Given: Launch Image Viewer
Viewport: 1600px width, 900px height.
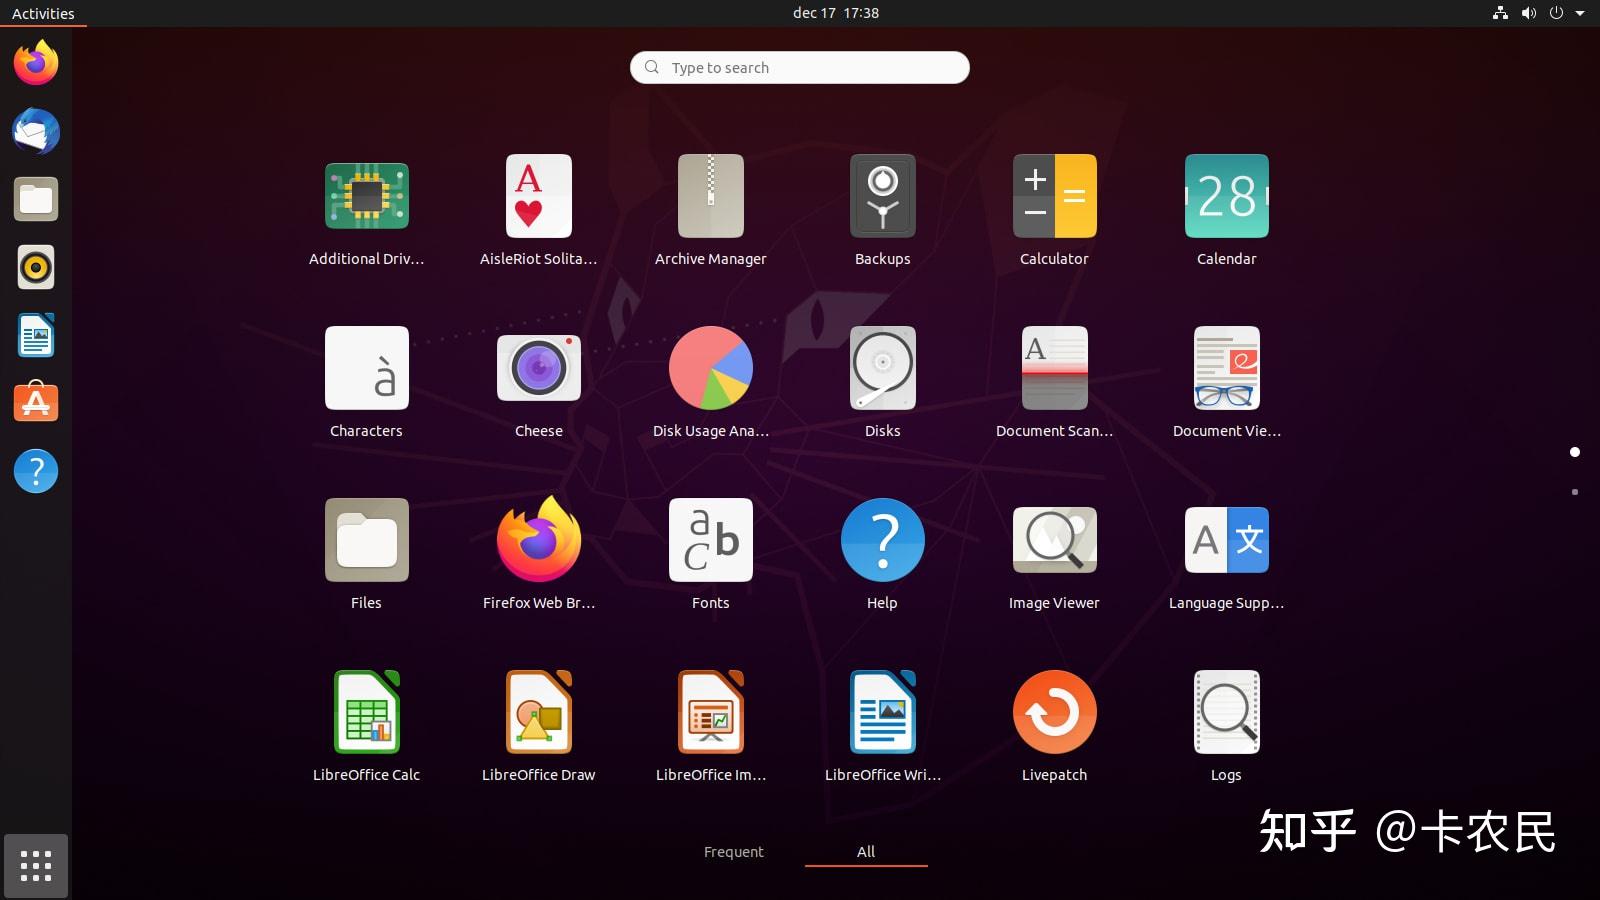Looking at the screenshot, I should point(1055,540).
